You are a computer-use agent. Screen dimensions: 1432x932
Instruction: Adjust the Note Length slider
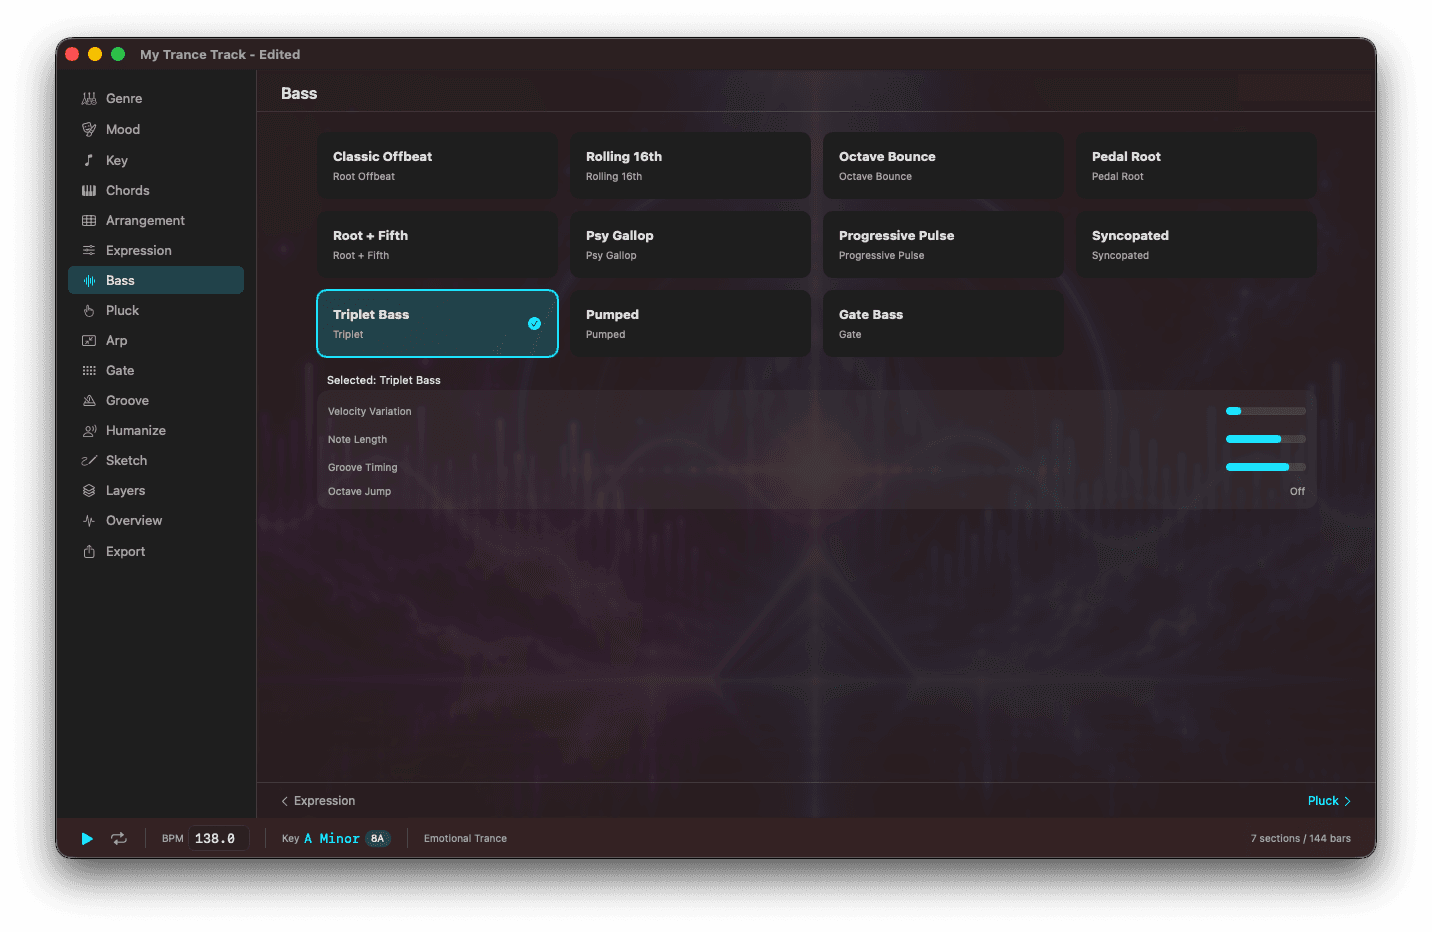pos(1266,439)
